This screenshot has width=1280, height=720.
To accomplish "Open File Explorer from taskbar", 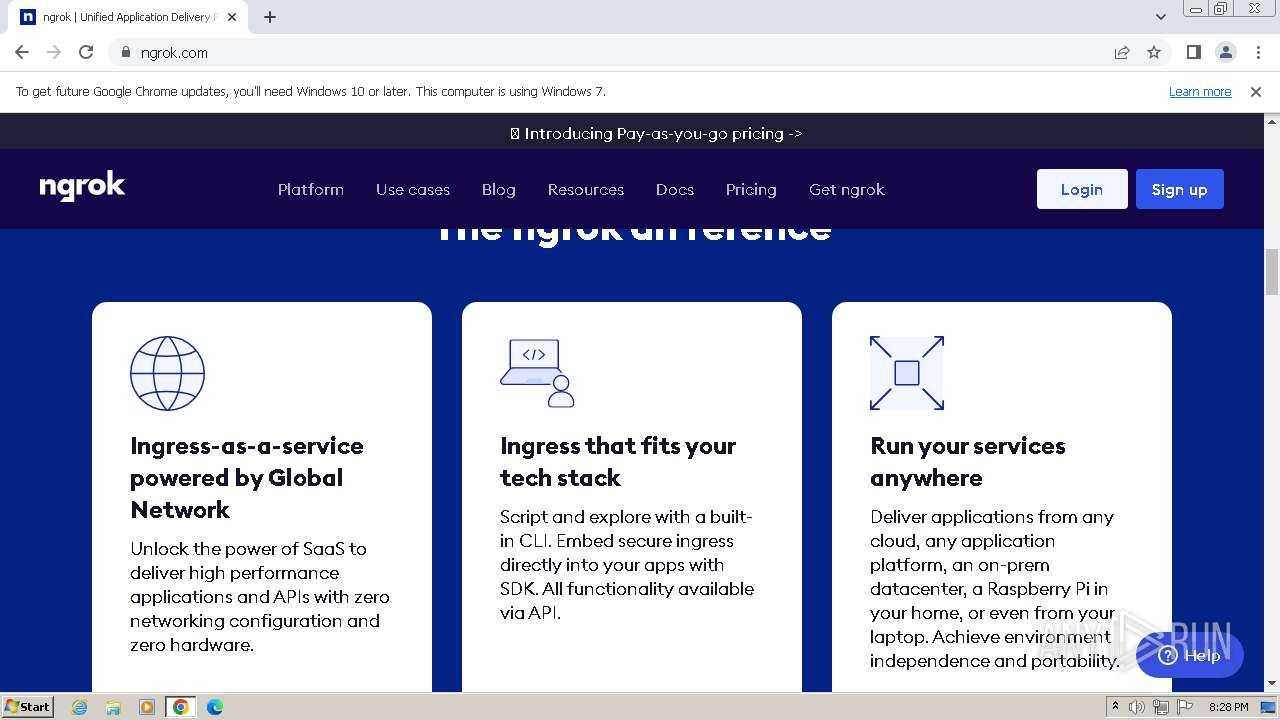I will pos(113,707).
